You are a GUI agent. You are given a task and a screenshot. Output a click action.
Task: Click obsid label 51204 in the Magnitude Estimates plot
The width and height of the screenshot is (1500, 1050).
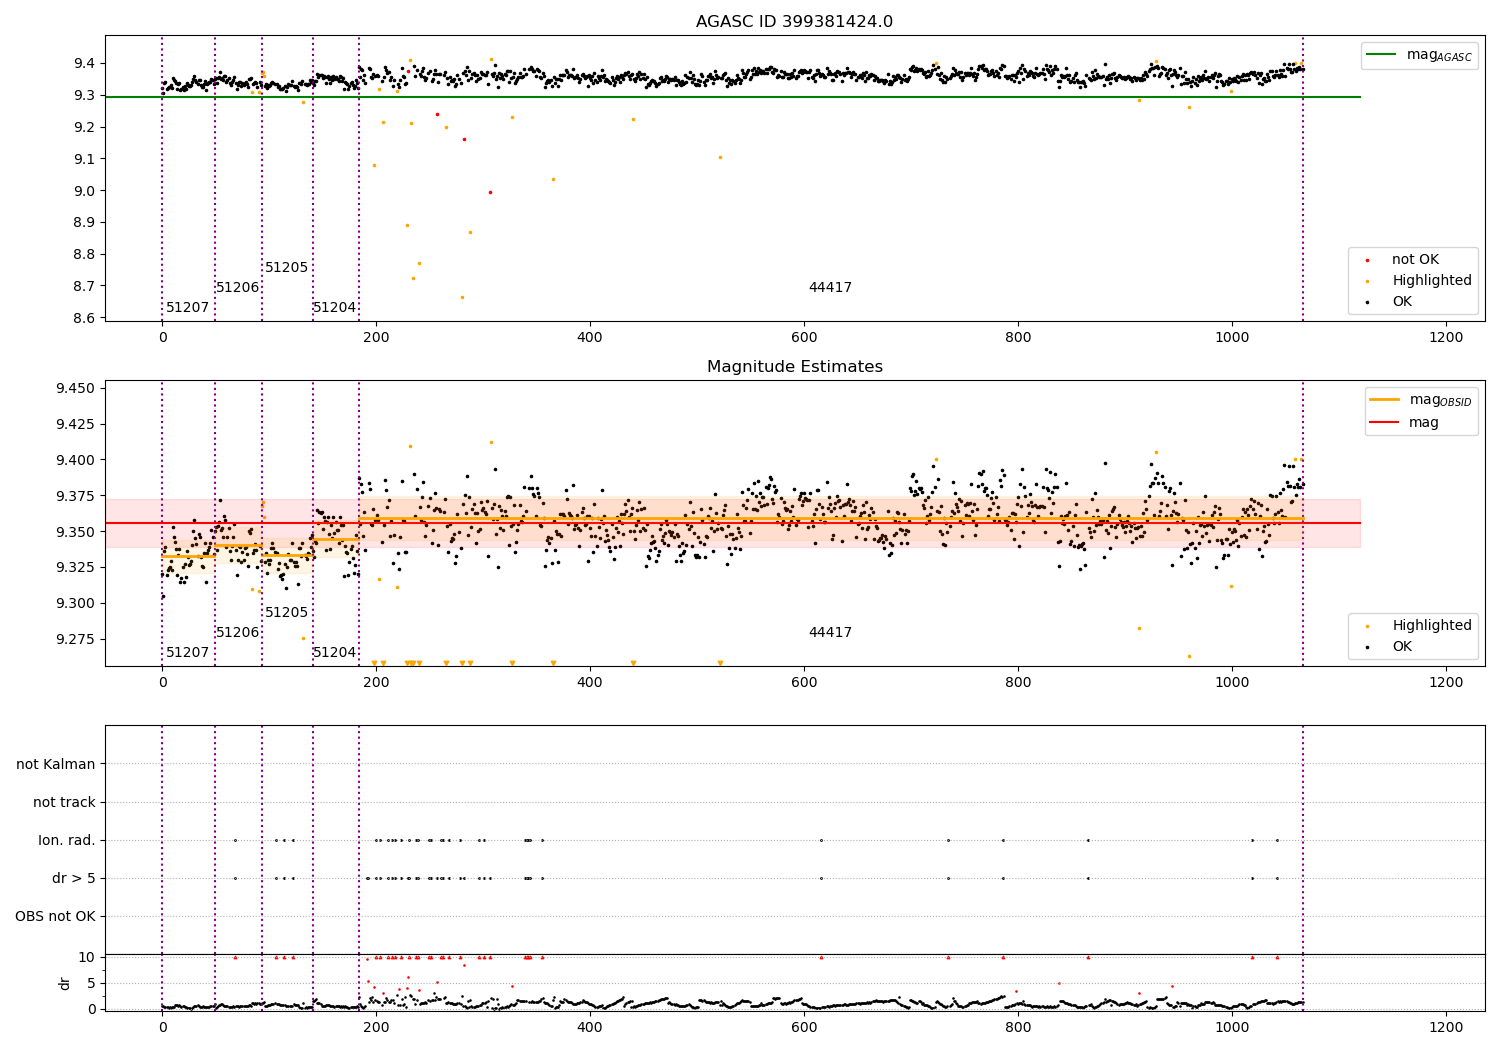[x=335, y=653]
